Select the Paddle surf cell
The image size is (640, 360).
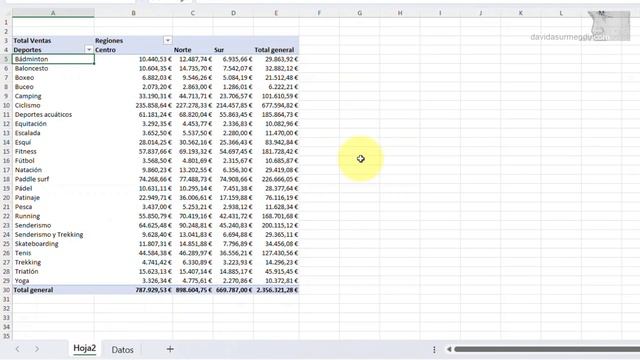click(53, 179)
